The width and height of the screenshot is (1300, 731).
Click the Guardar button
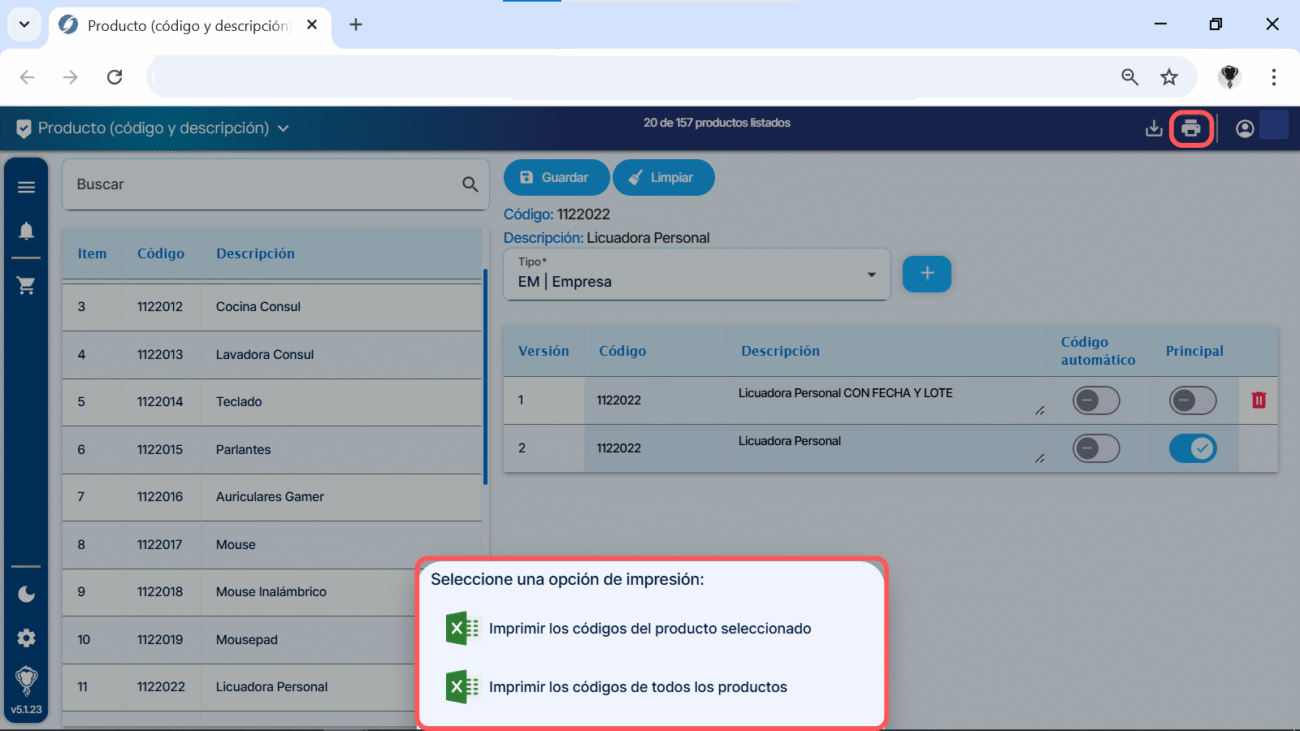[x=556, y=177]
